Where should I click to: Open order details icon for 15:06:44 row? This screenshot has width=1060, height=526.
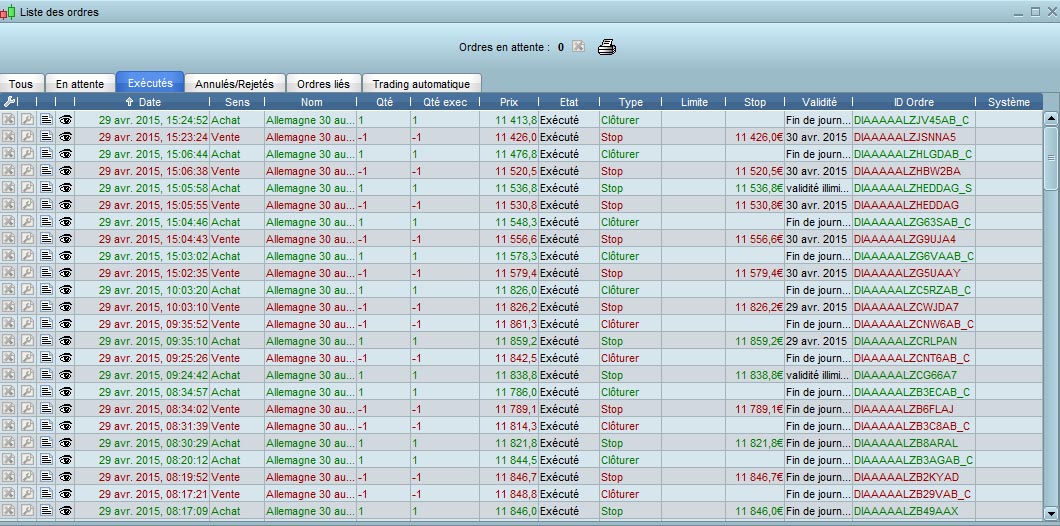point(46,153)
